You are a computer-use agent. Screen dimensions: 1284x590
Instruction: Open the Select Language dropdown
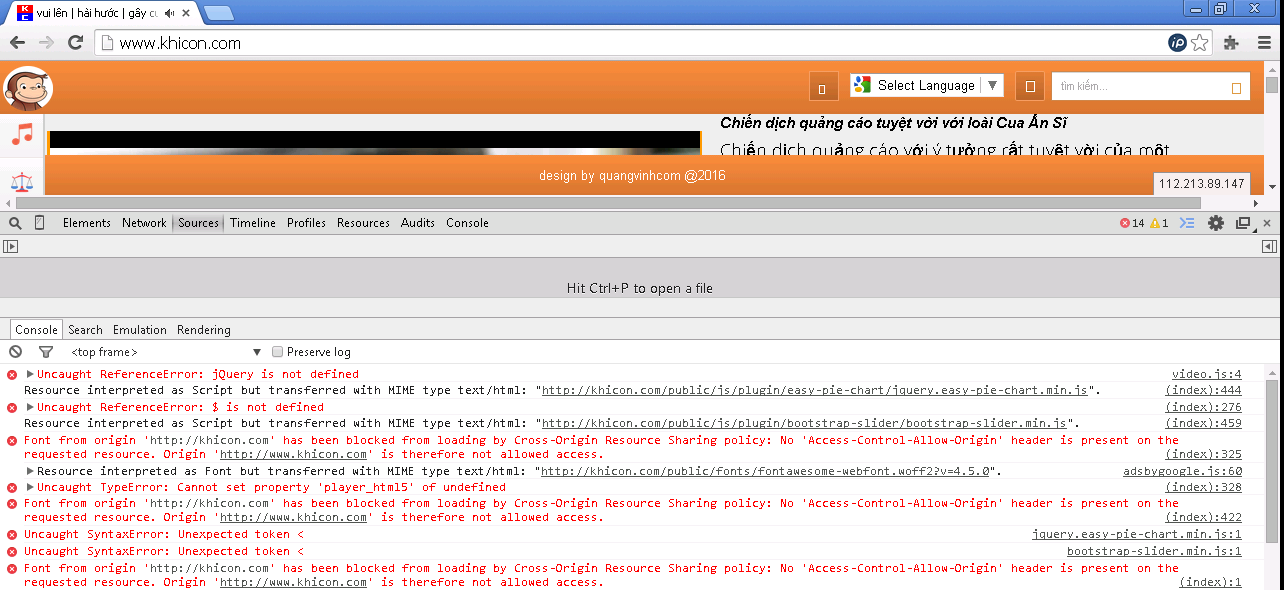pyautogui.click(x=926, y=86)
